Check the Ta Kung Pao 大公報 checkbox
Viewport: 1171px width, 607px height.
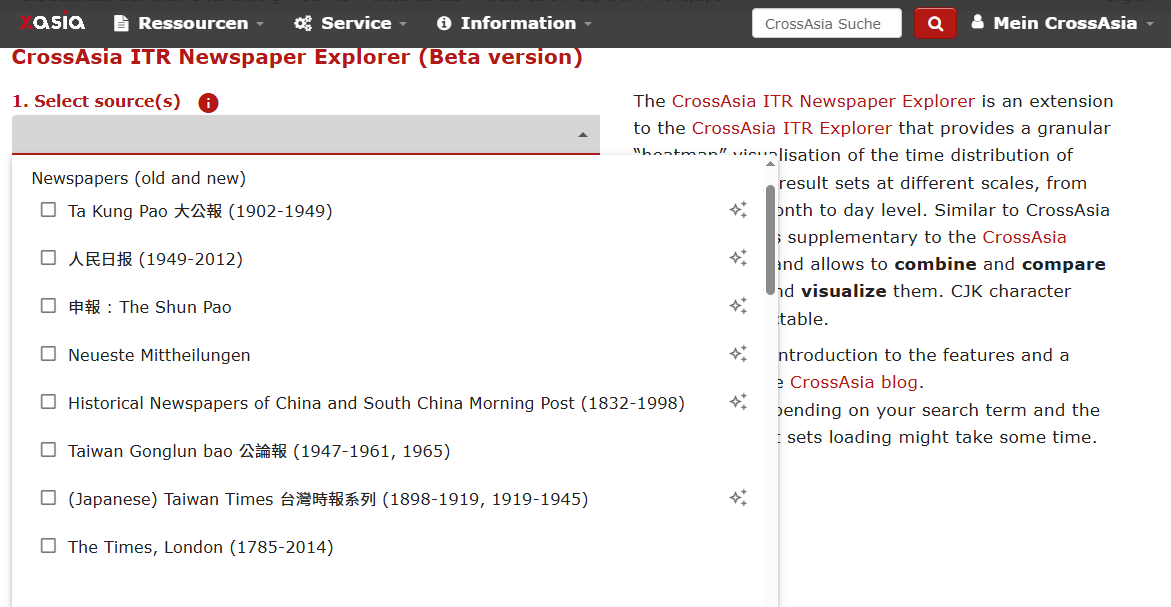(x=48, y=210)
